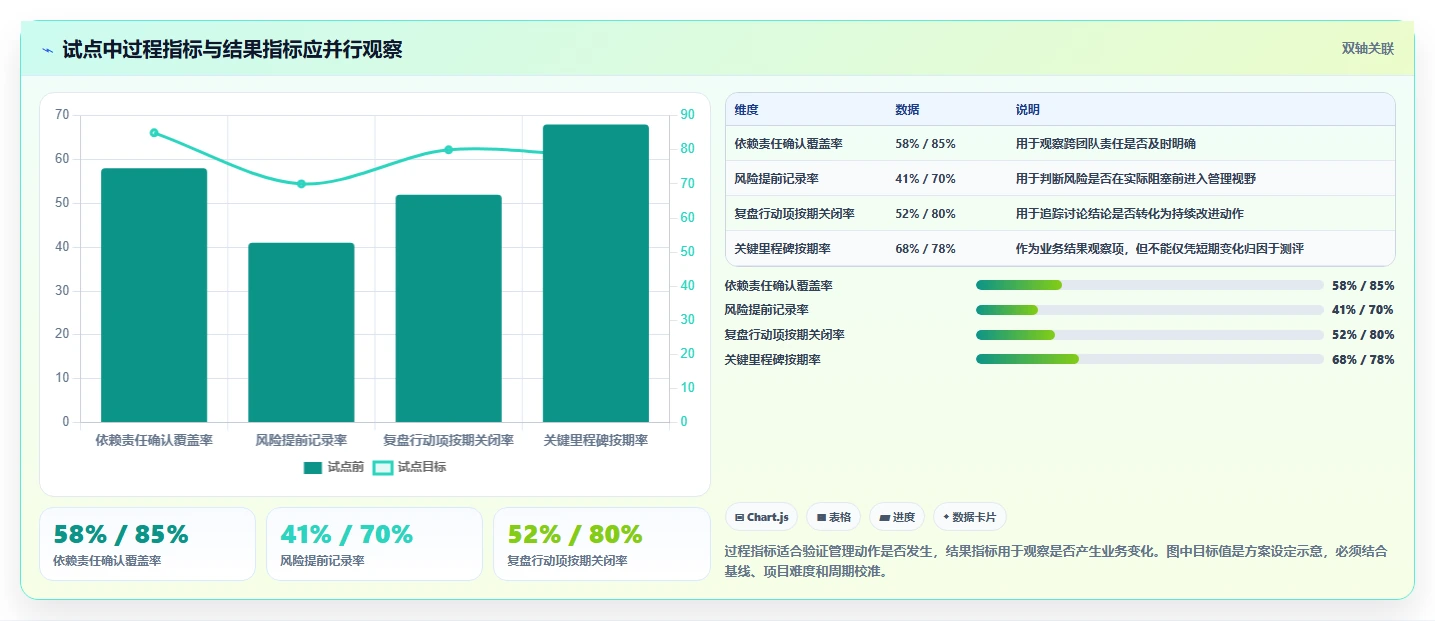Image resolution: width=1435 pixels, height=621 pixels.
Task: Click the diamond icon in 数据卡片 chip
Action: (946, 517)
